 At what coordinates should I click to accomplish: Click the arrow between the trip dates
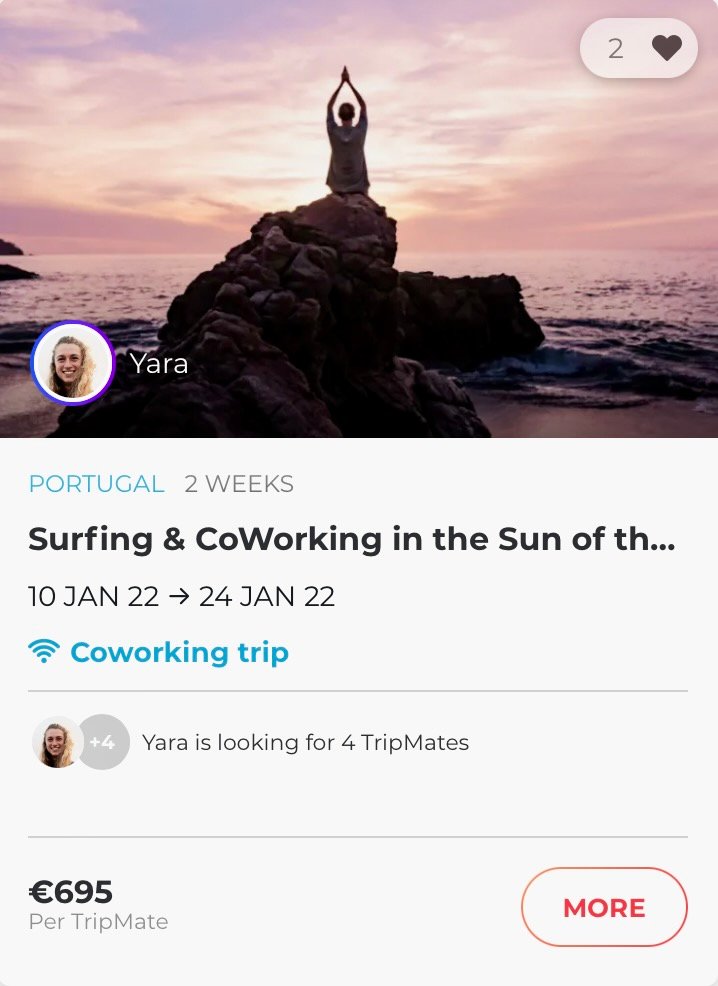179,597
